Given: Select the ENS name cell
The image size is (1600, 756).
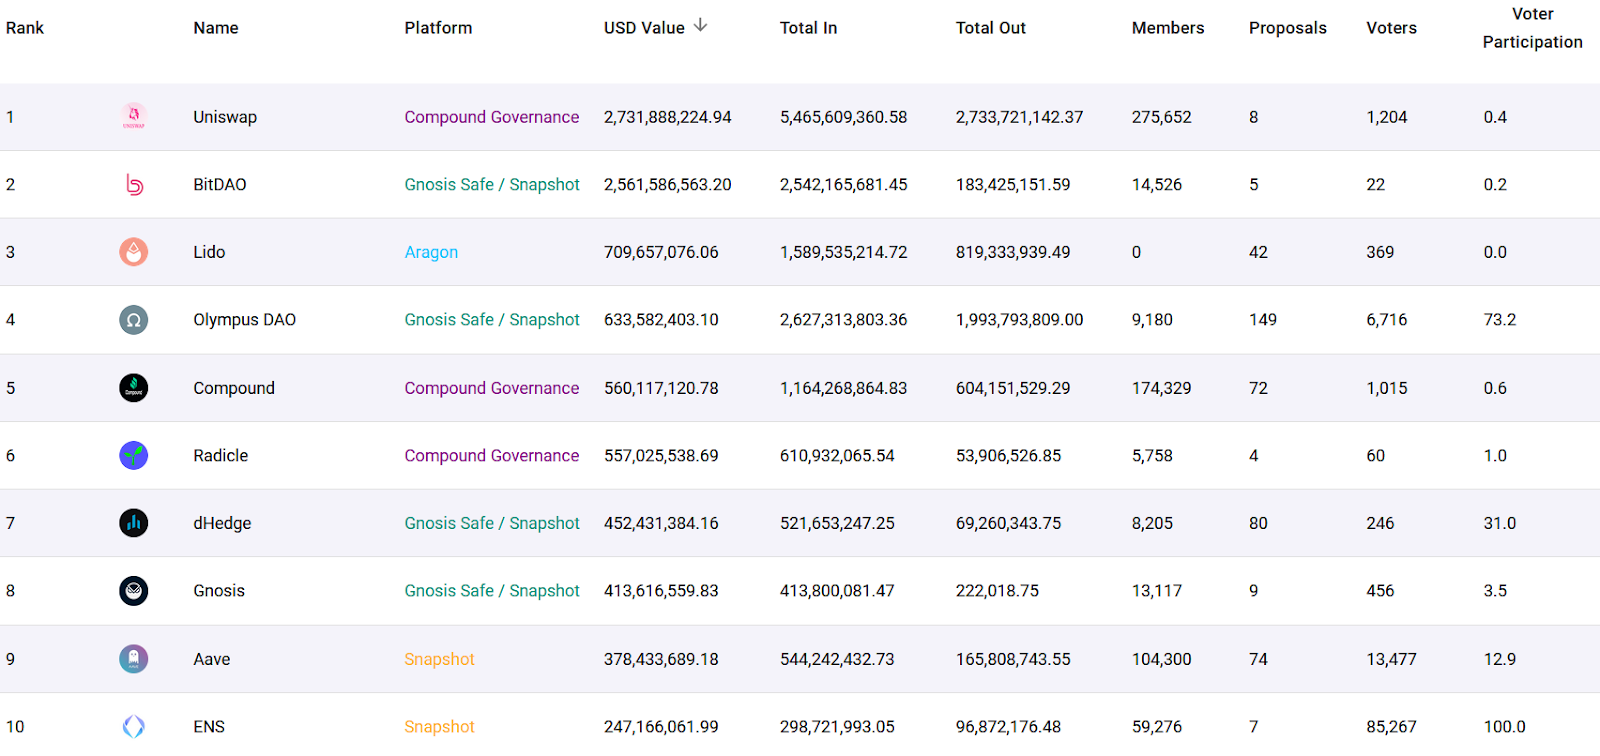Looking at the screenshot, I should coord(208,727).
